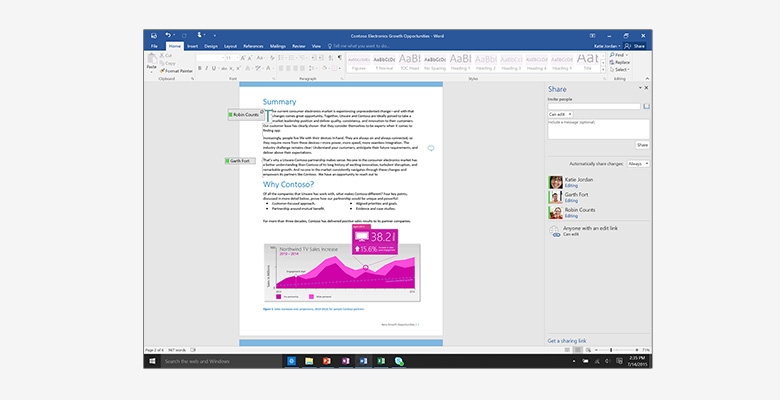This screenshot has height=400, width=780.
Task: Open the Katie Jordan account menu
Action: tap(607, 46)
